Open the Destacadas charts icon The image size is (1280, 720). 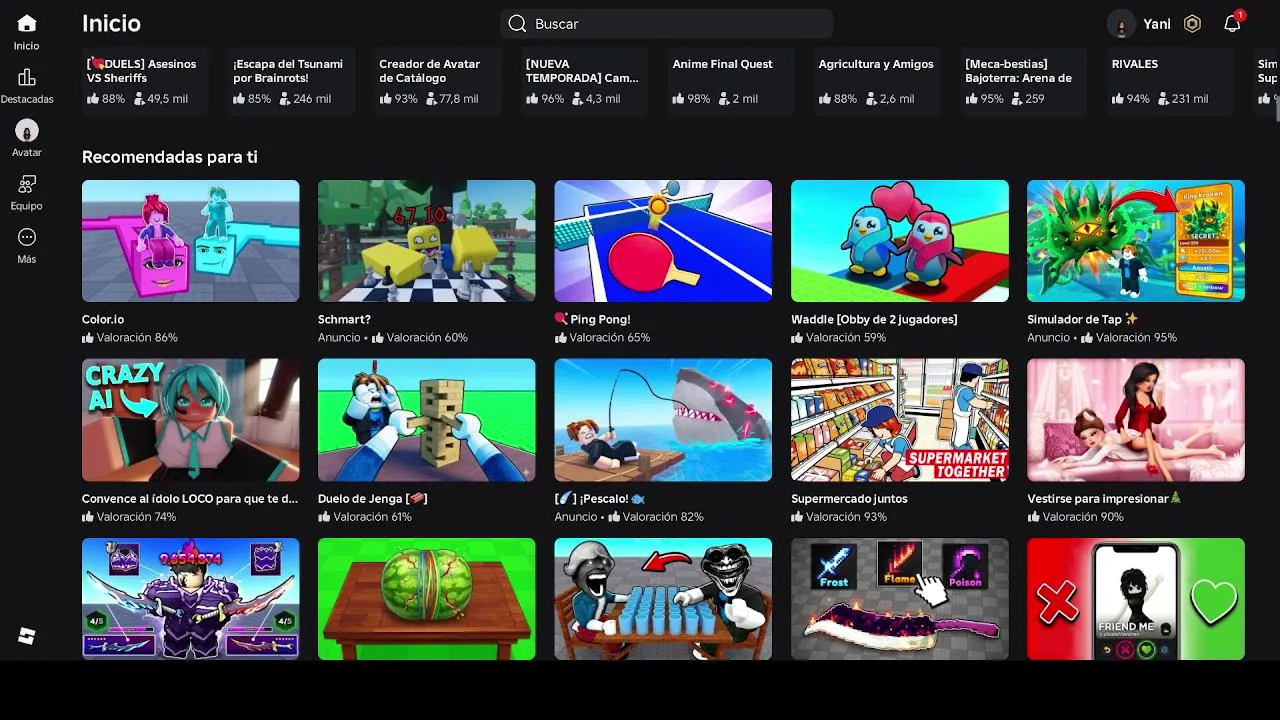(x=27, y=77)
